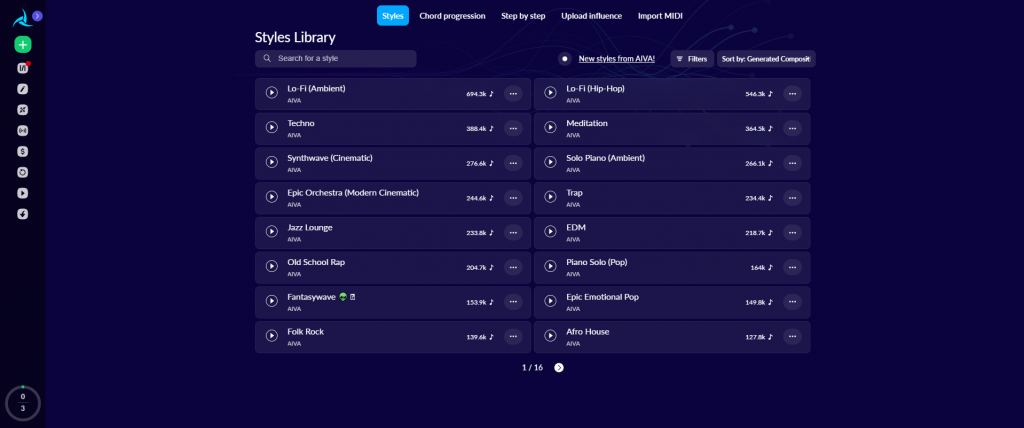Click the broadcast radio icon in the sidebar

pyautogui.click(x=23, y=131)
